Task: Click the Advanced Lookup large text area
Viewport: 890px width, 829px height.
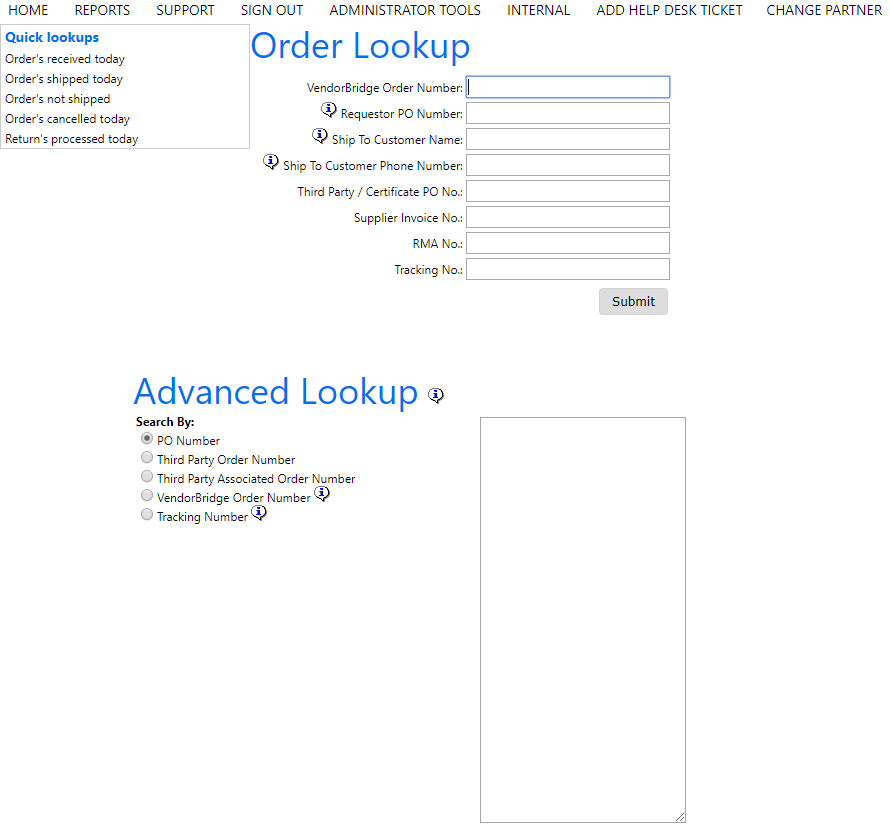Action: coord(583,620)
